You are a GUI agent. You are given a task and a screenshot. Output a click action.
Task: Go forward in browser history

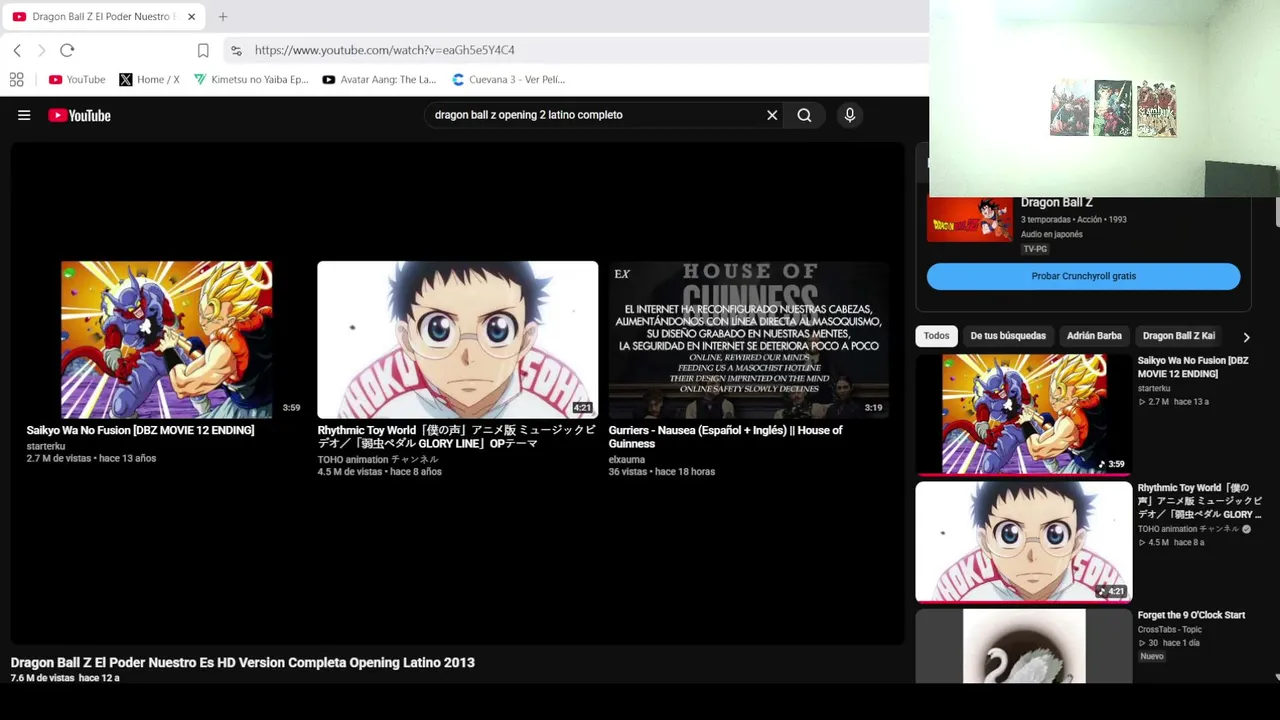(41, 50)
